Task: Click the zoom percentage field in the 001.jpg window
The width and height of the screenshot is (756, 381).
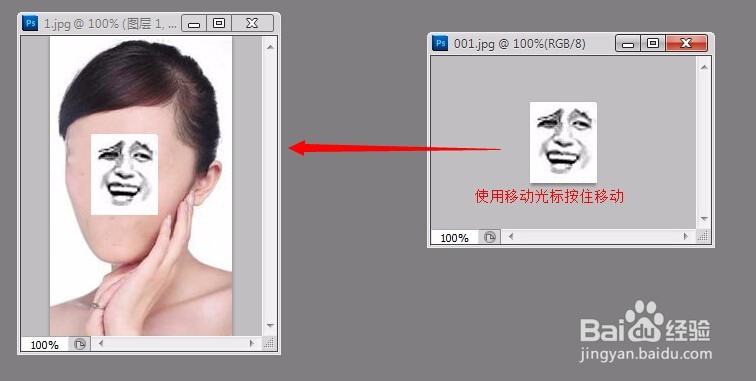Action: (454, 237)
